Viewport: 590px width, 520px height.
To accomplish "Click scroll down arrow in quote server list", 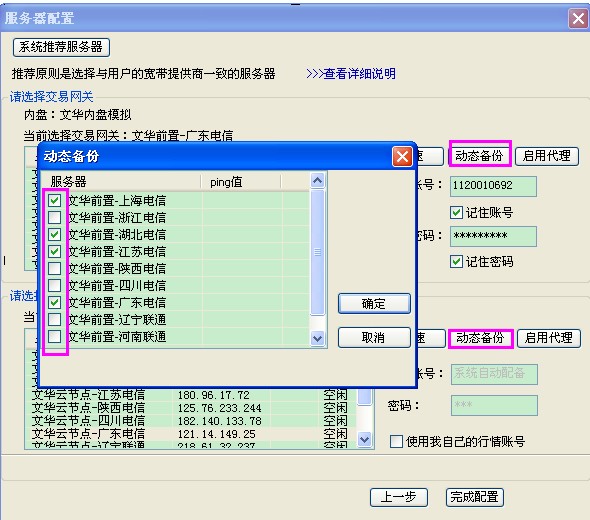I will pyautogui.click(x=365, y=439).
